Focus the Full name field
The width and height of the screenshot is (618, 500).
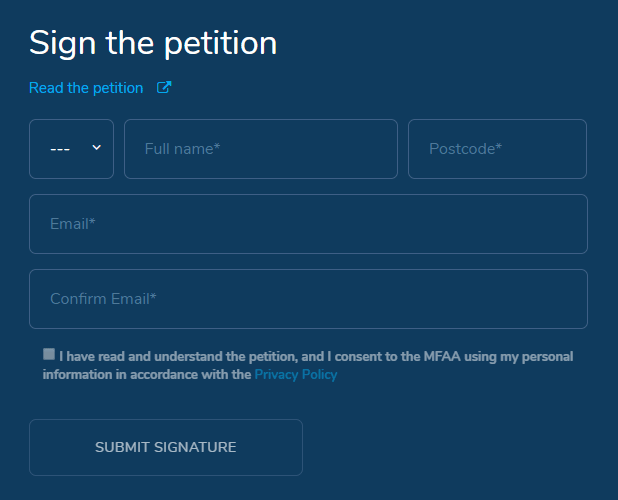click(260, 149)
